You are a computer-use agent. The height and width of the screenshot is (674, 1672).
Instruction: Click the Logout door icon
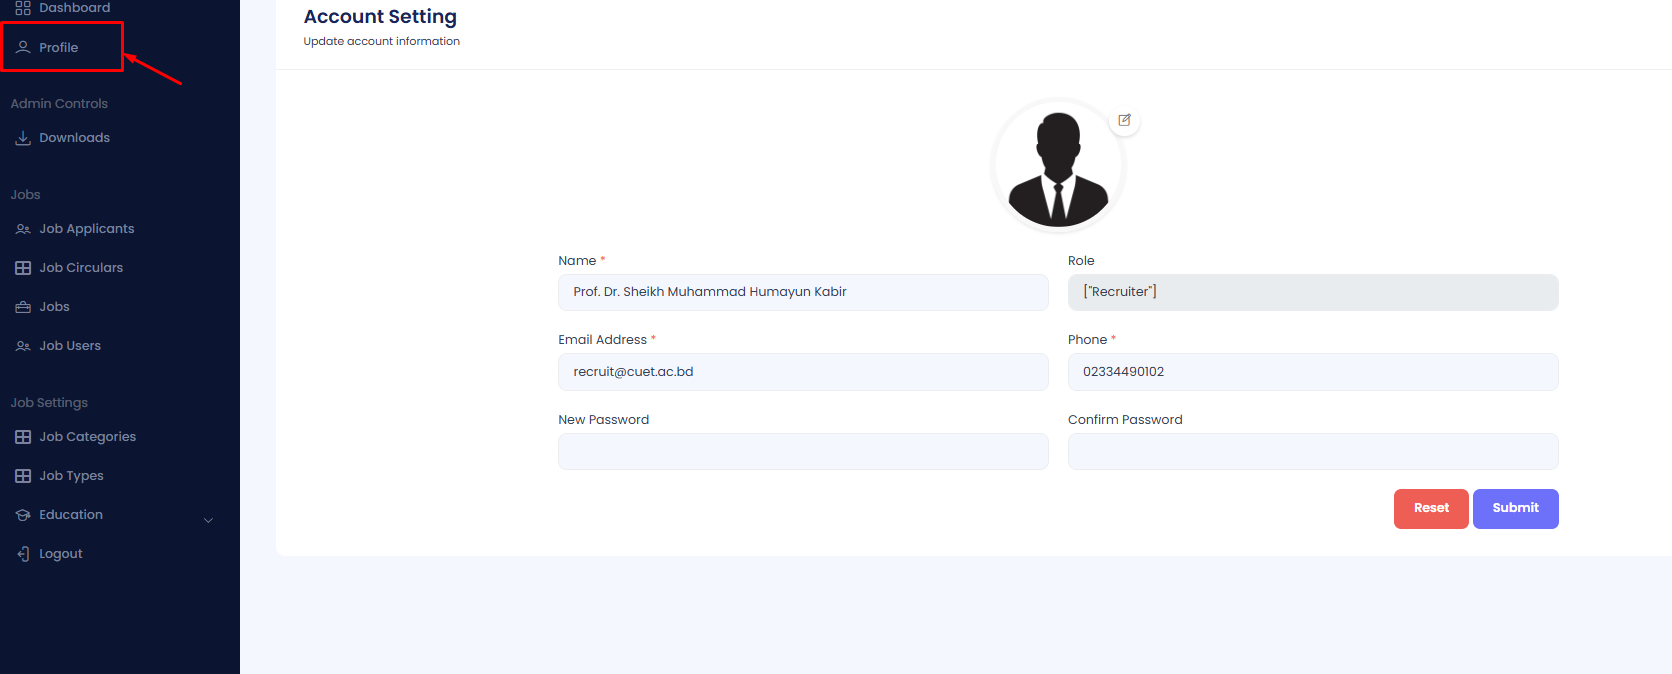(x=23, y=554)
